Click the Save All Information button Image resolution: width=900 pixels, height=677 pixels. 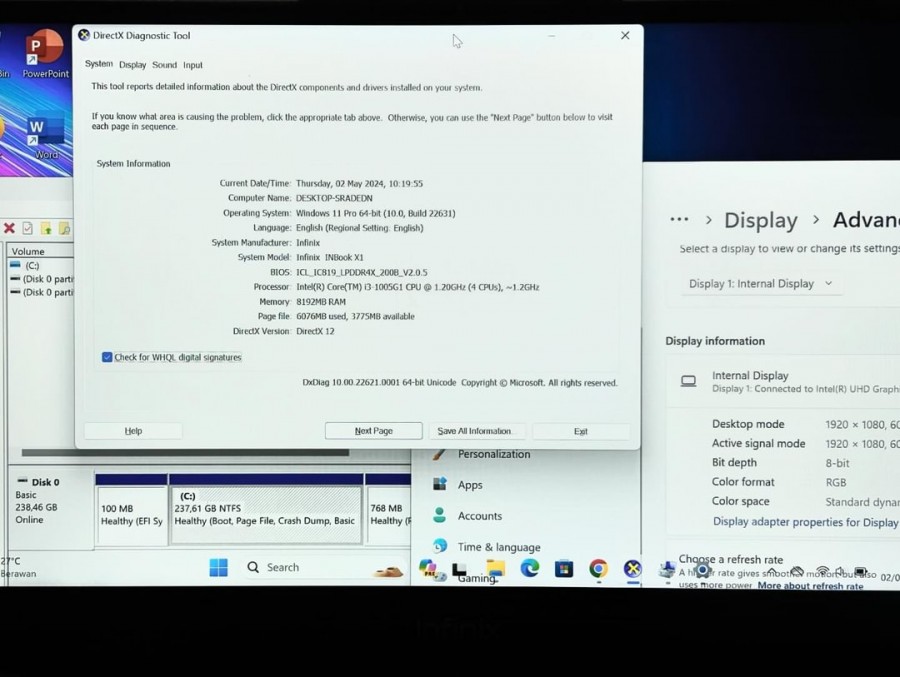click(475, 431)
